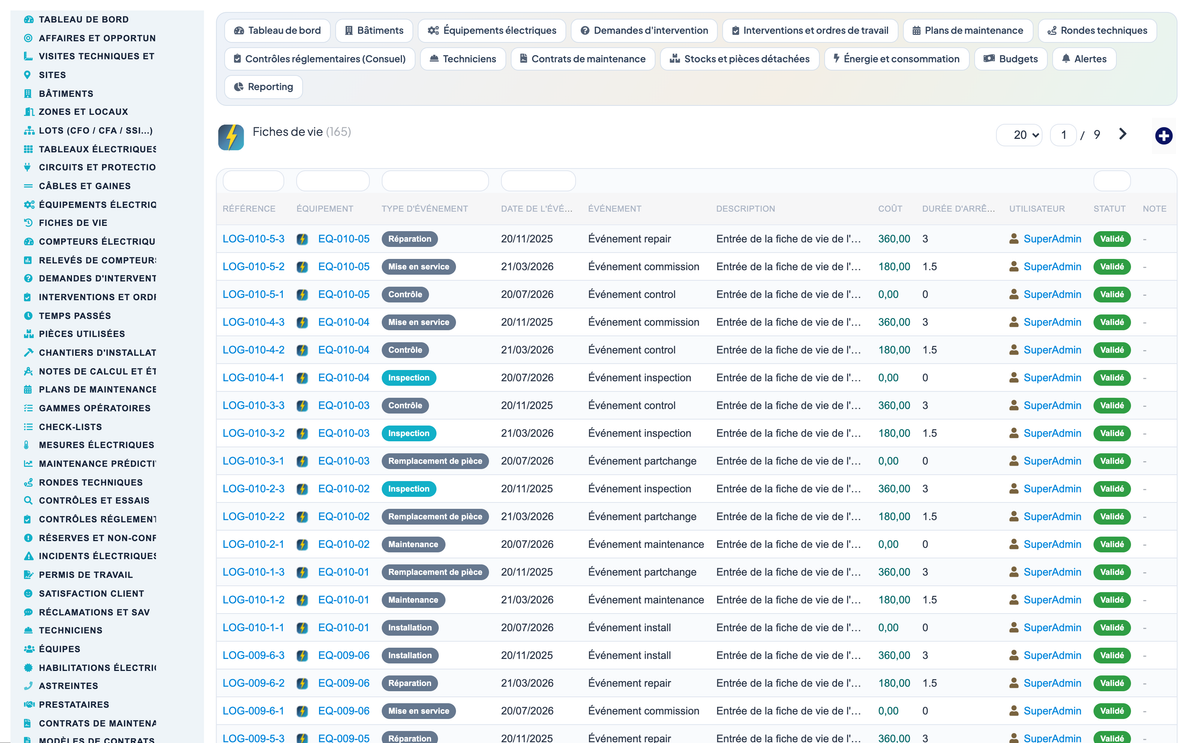Click the Prestataires sidebar icon

[28, 704]
